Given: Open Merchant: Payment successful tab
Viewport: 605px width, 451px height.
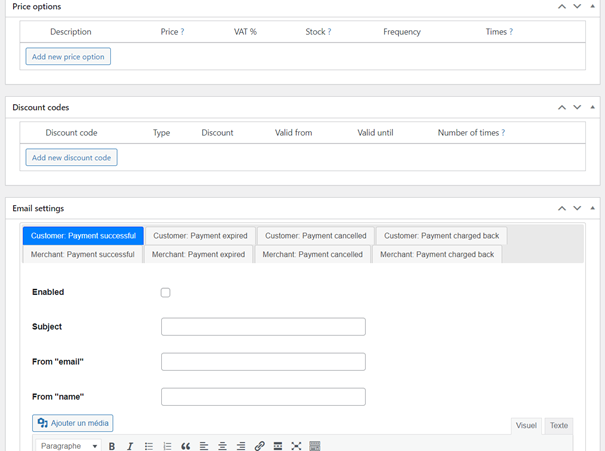Looking at the screenshot, I should tap(82, 255).
